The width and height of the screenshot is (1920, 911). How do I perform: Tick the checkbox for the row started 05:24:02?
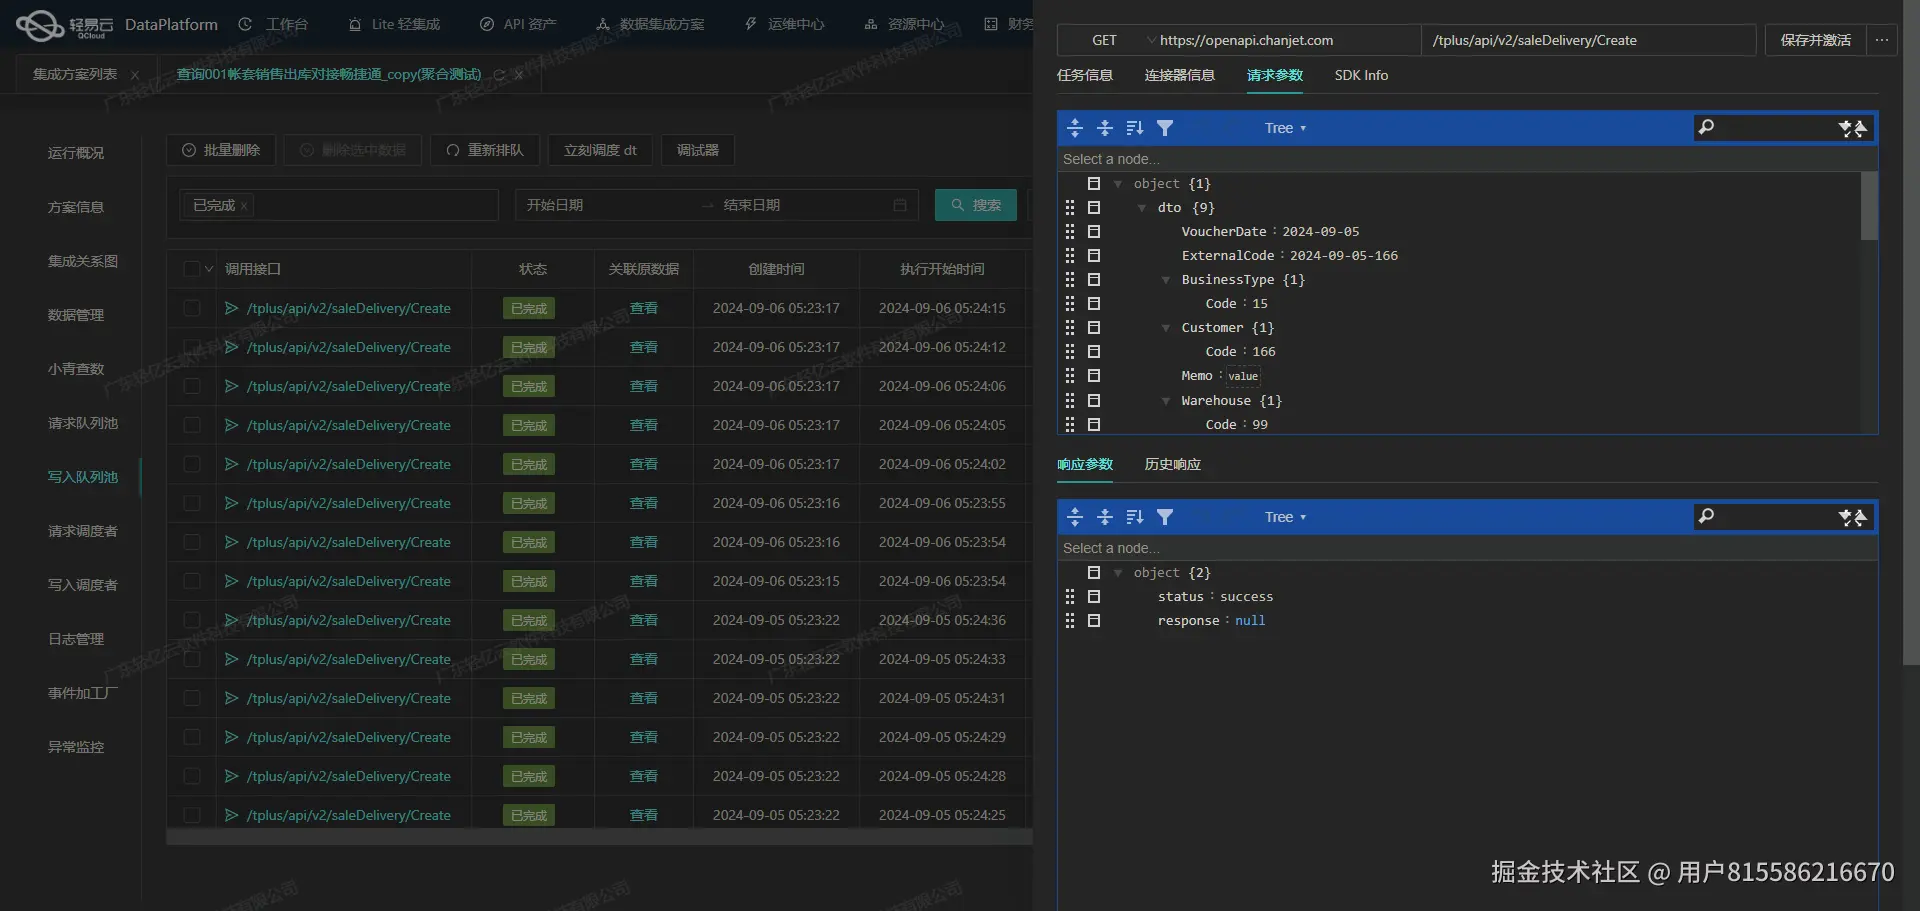pyautogui.click(x=192, y=464)
